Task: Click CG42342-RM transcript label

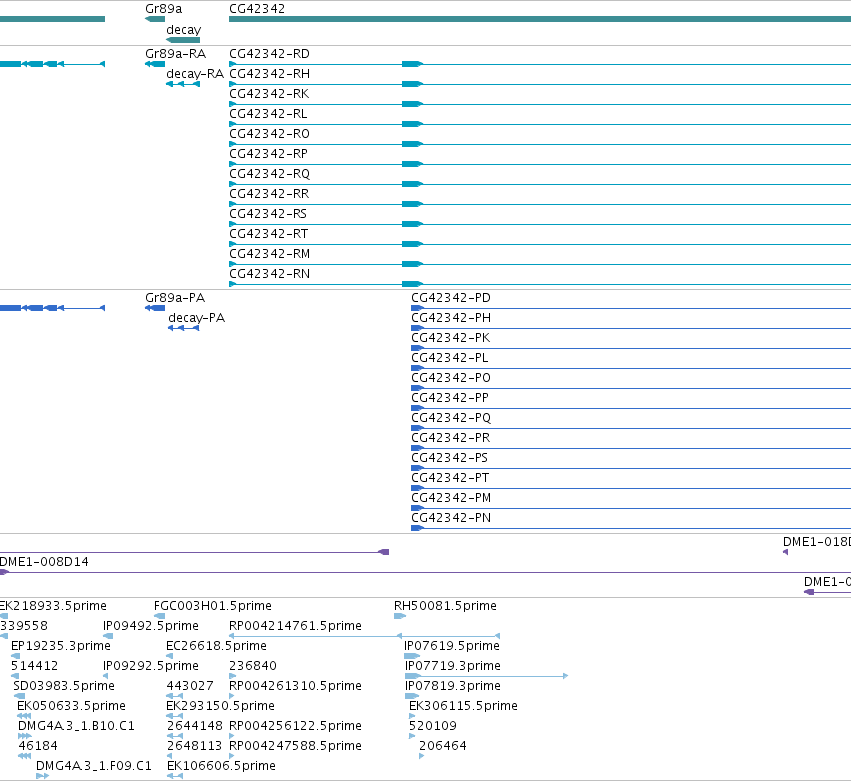Action: [x=269, y=255]
